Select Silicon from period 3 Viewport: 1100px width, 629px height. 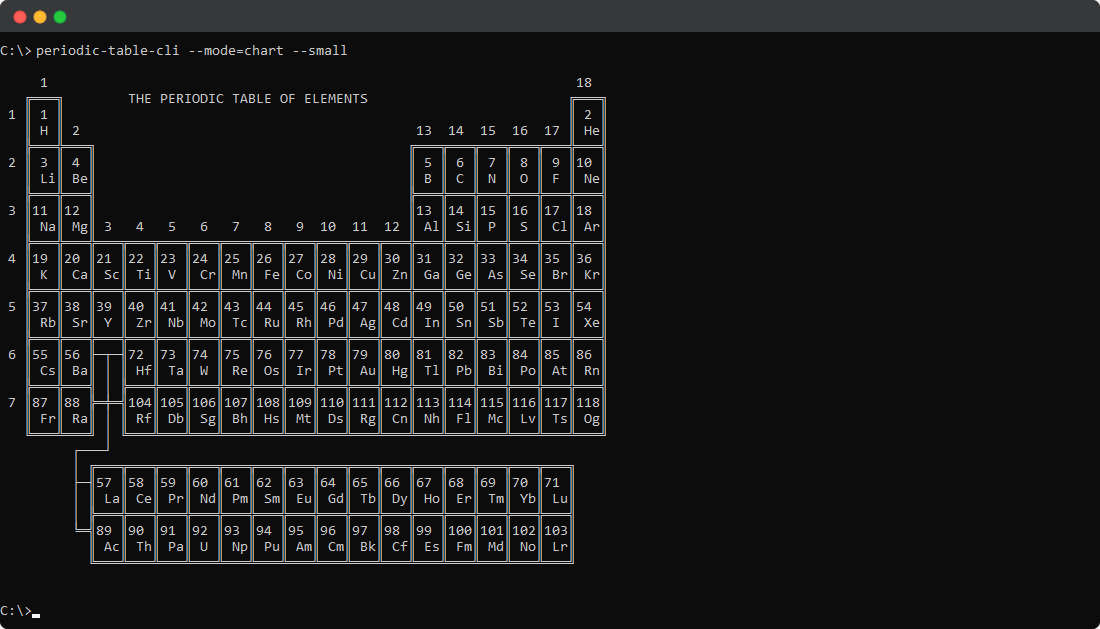pyautogui.click(x=460, y=218)
